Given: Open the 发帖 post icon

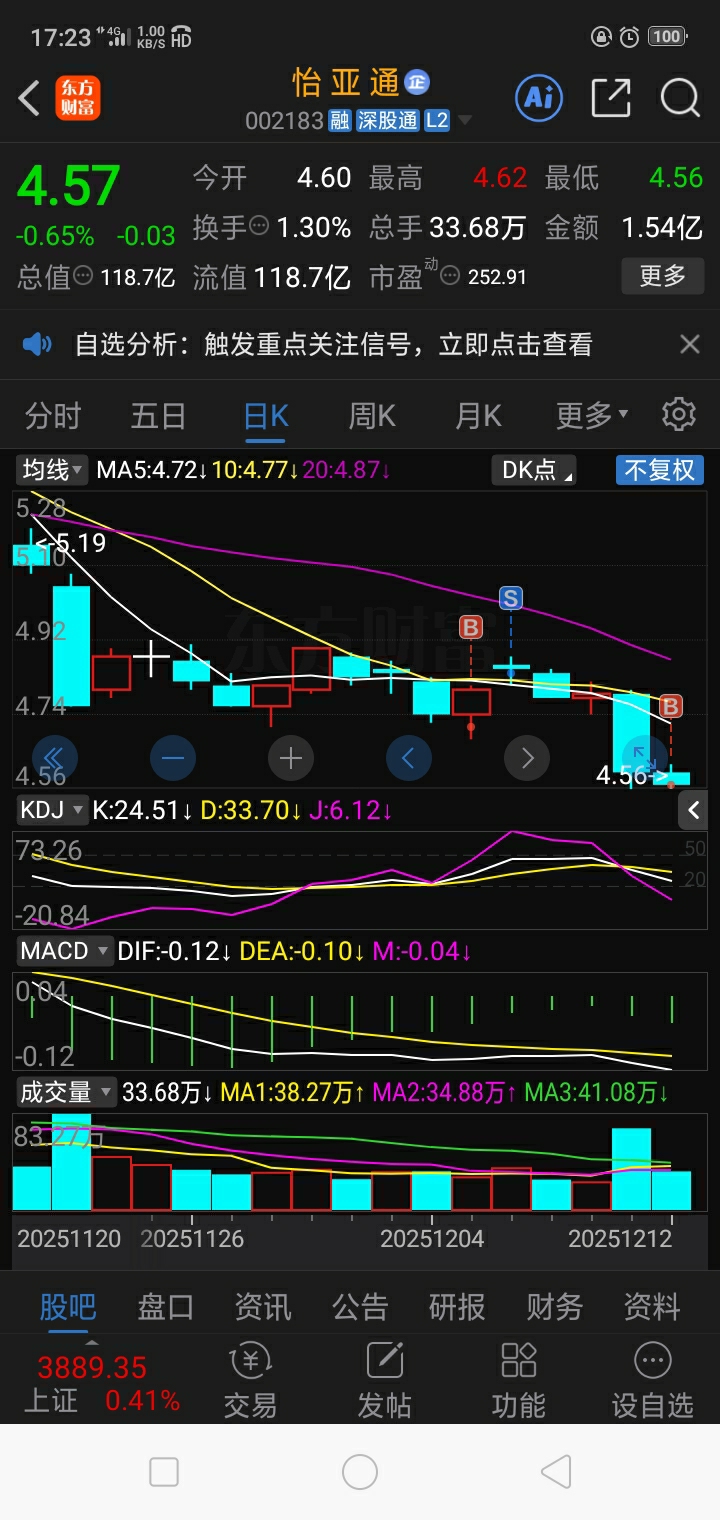Looking at the screenshot, I should 384,1381.
